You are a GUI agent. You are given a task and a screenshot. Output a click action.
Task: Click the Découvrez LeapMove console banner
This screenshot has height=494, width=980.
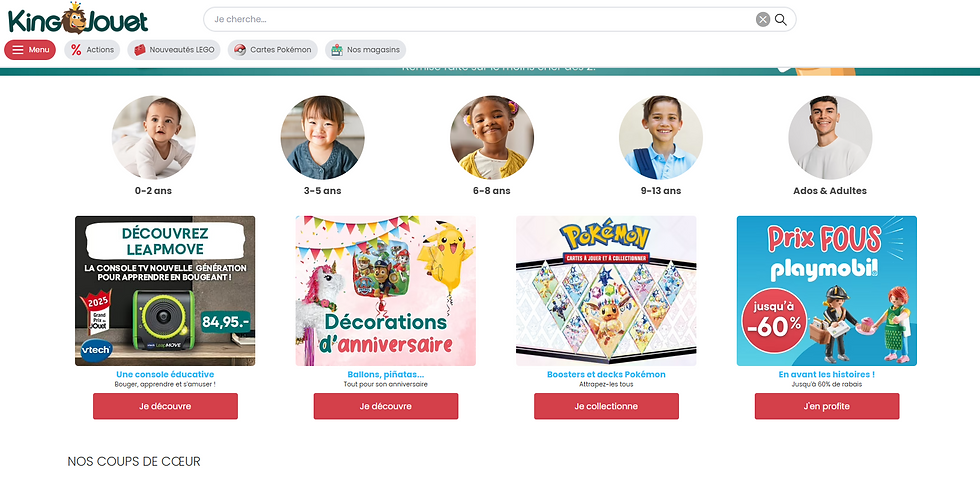coord(165,291)
